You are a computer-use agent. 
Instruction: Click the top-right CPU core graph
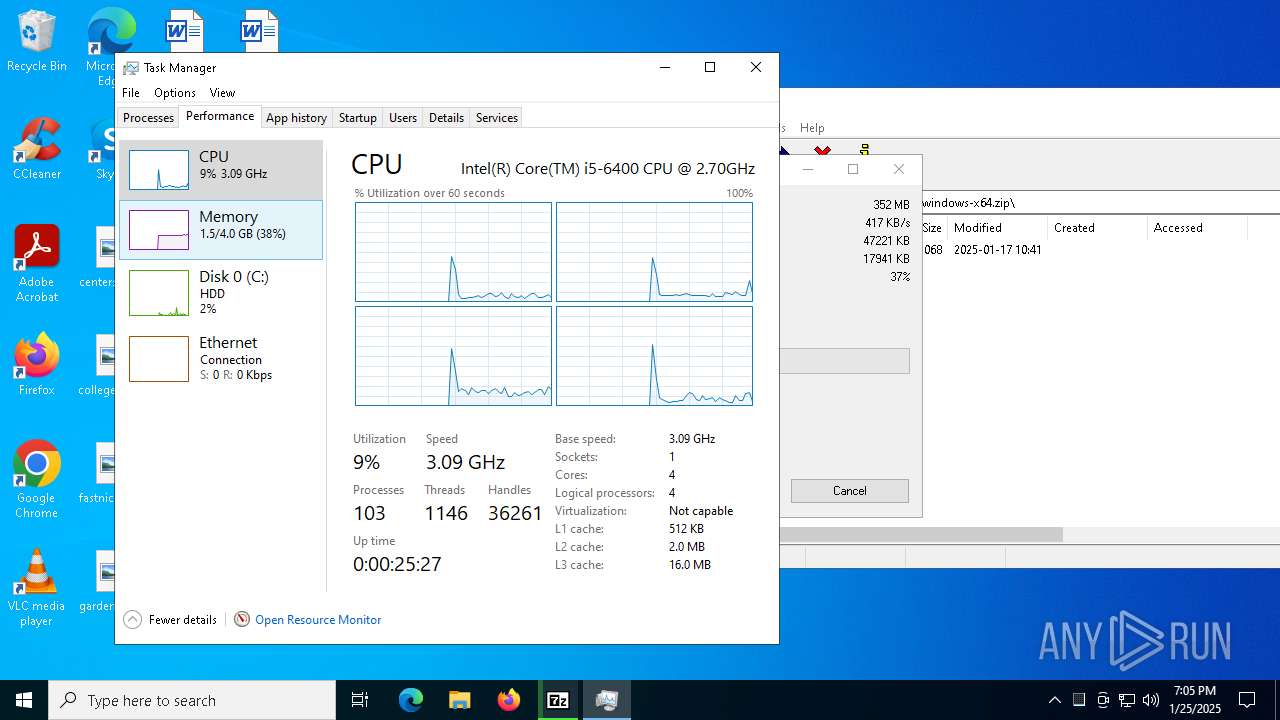(654, 252)
